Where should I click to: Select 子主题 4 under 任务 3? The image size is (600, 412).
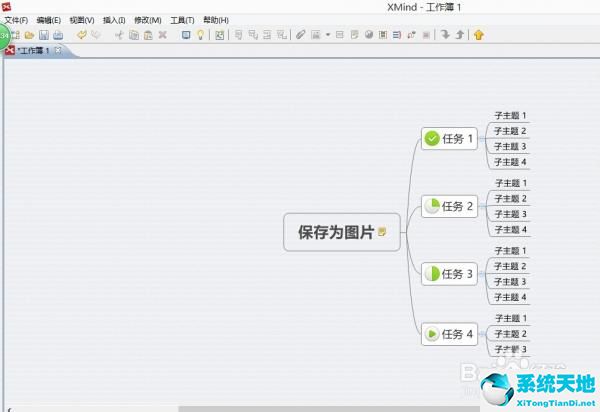click(x=510, y=297)
